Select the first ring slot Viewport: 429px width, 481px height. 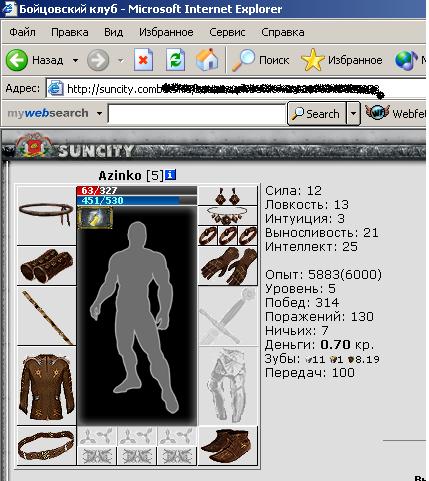pos(208,236)
